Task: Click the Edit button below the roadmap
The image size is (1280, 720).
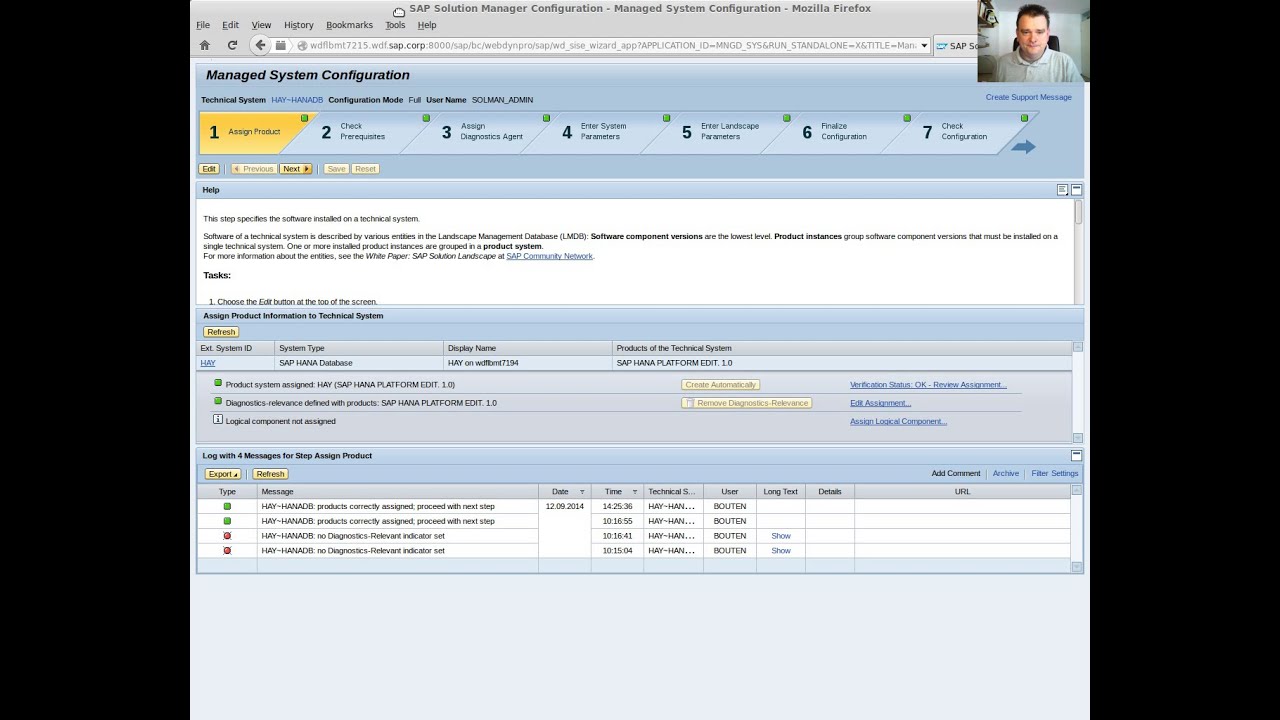Action: click(x=208, y=169)
